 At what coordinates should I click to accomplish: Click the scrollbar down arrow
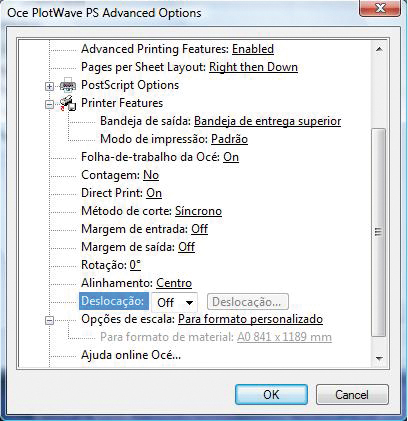pyautogui.click(x=379, y=359)
